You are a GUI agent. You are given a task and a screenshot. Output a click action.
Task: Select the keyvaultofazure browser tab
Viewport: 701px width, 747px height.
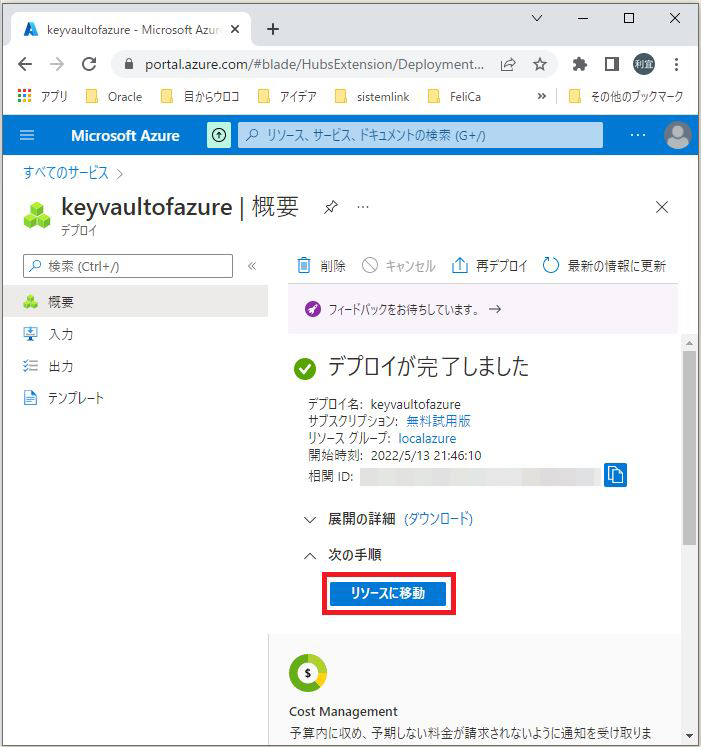coord(131,30)
